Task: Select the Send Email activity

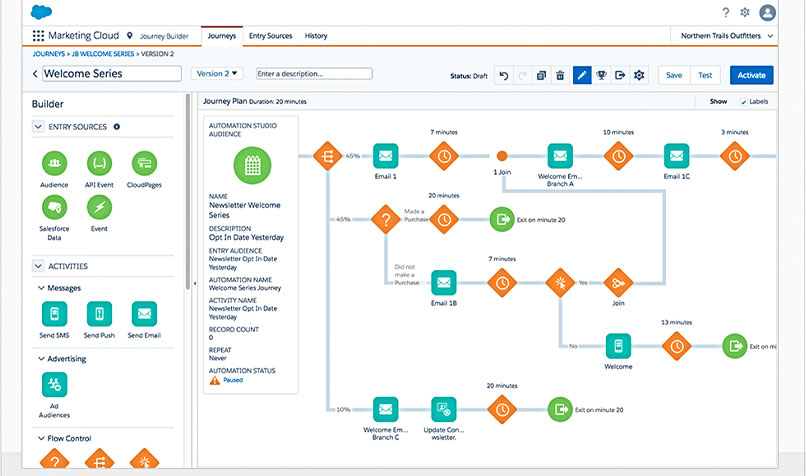Action: (144, 314)
